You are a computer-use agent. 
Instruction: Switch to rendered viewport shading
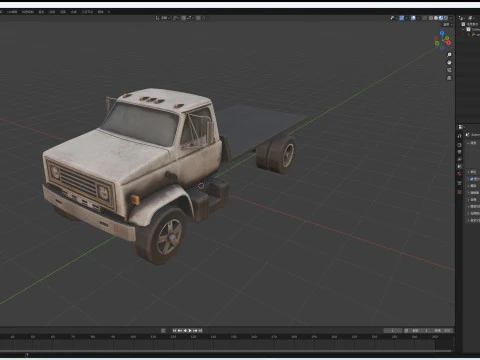coord(446,18)
